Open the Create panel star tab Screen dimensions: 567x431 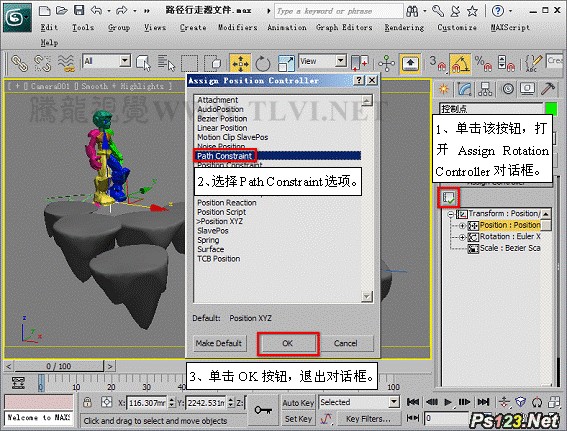pyautogui.click(x=443, y=89)
